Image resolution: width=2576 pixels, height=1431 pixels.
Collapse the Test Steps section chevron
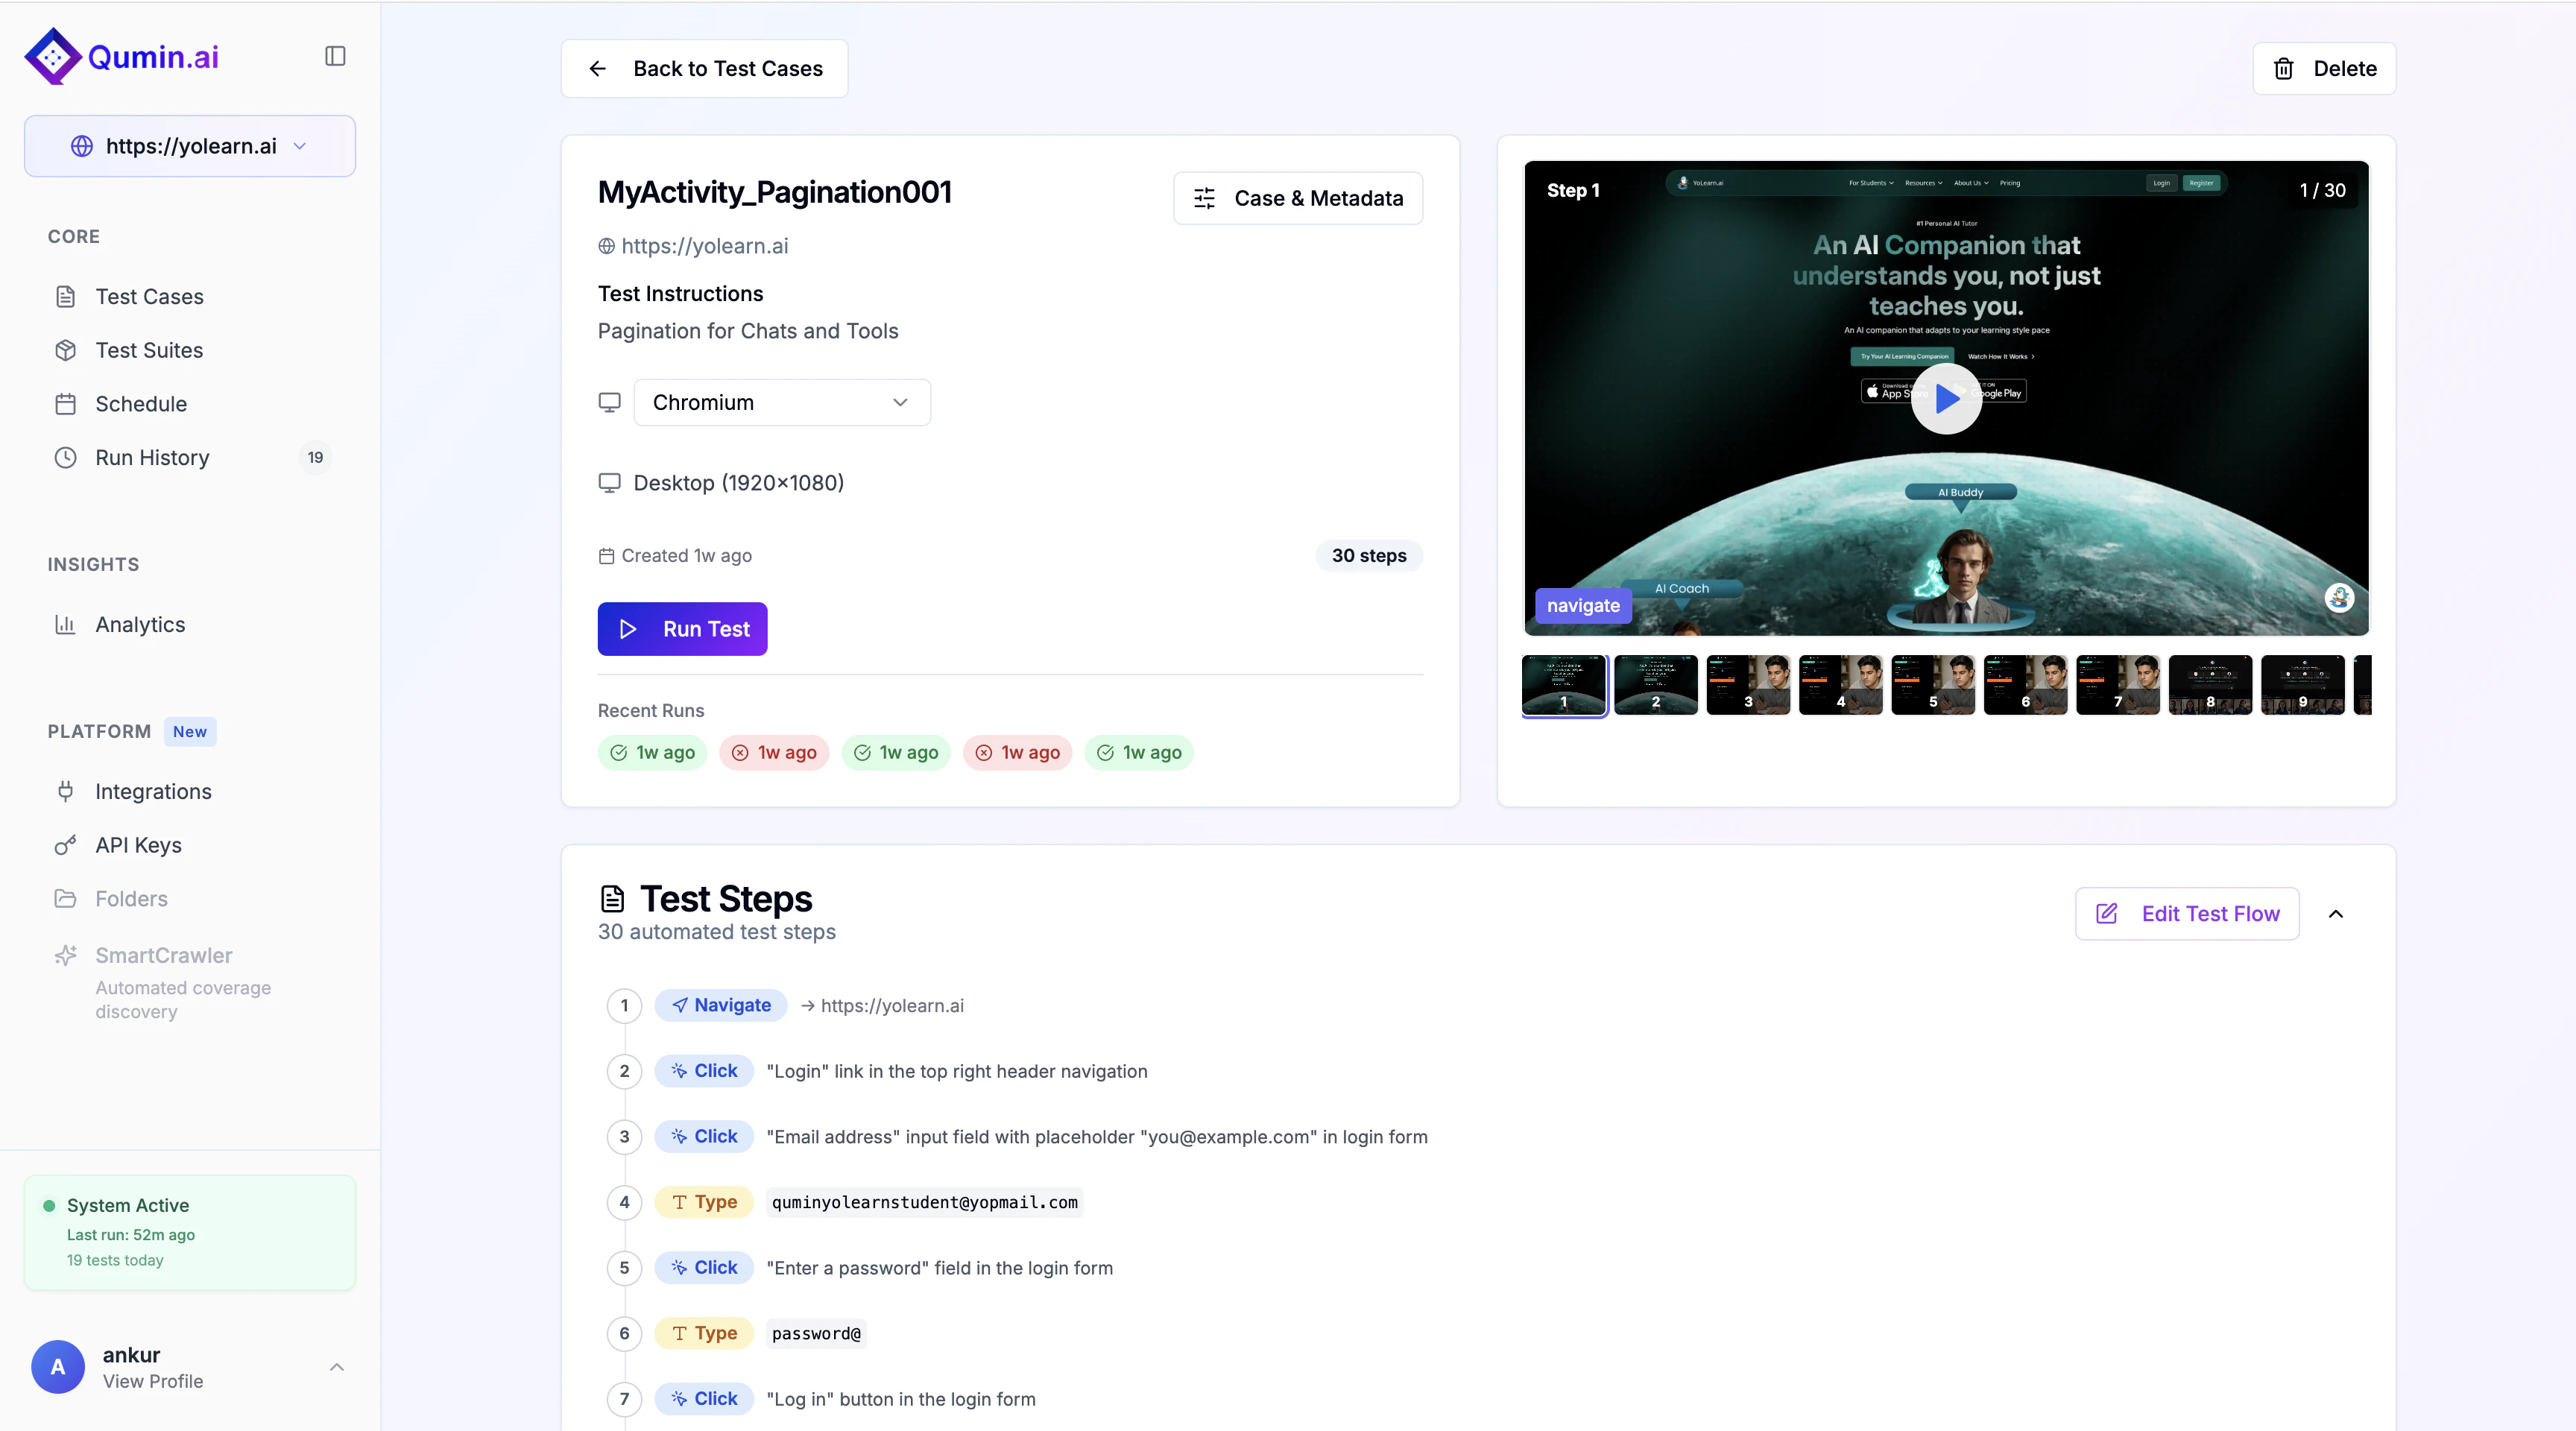click(2337, 913)
